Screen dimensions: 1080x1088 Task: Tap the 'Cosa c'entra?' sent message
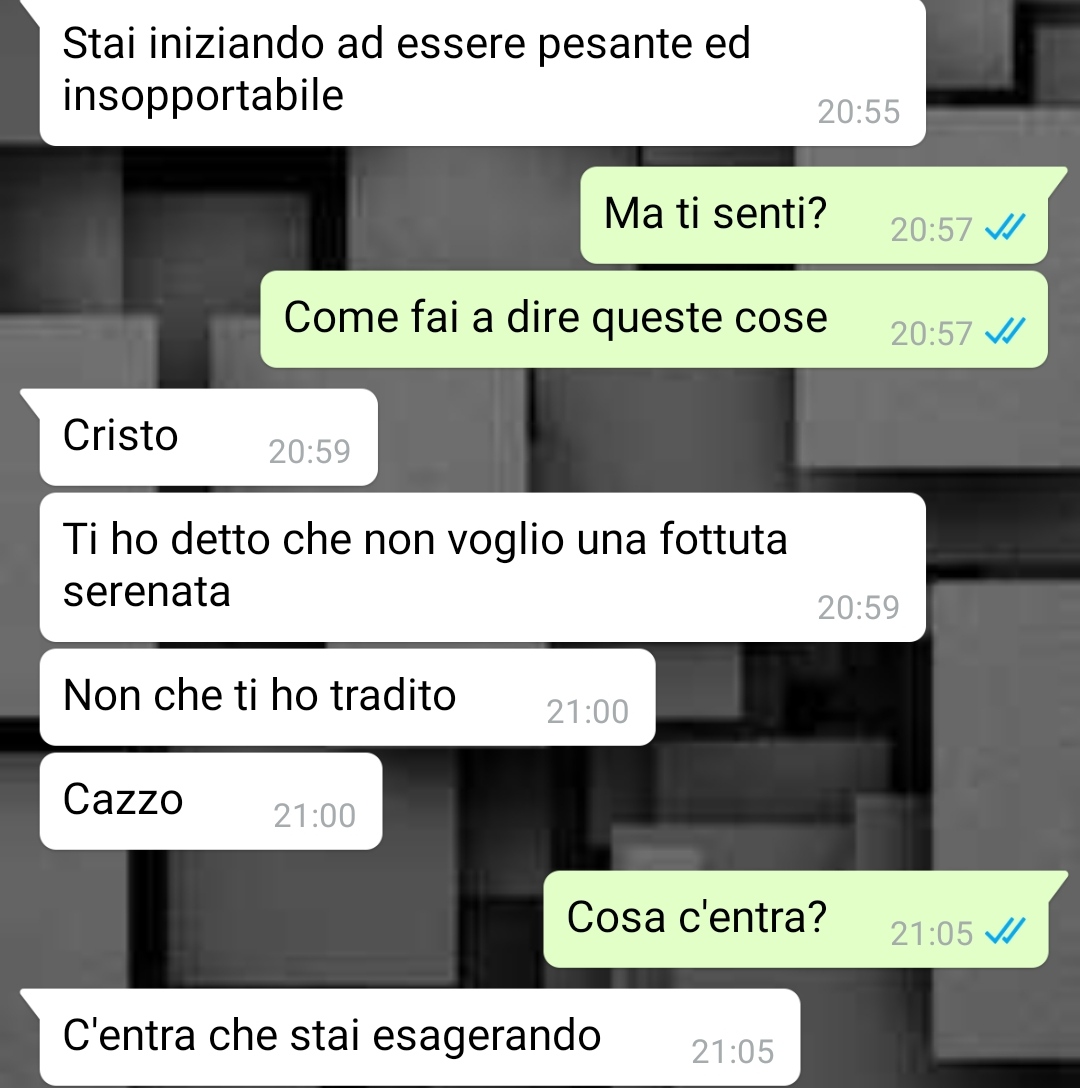pyautogui.click(x=795, y=919)
